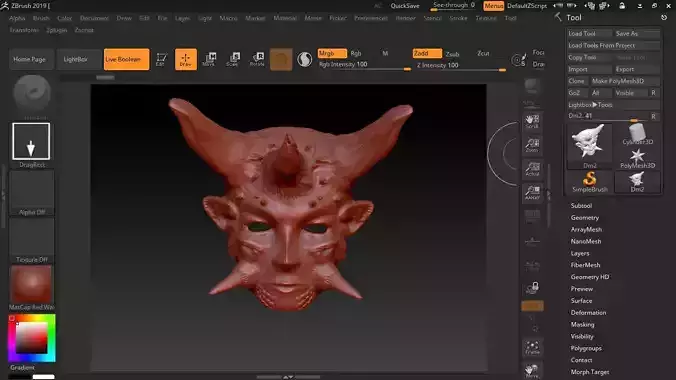
Task: Select the PolyMesh3D star tool
Action: pyautogui.click(x=637, y=158)
